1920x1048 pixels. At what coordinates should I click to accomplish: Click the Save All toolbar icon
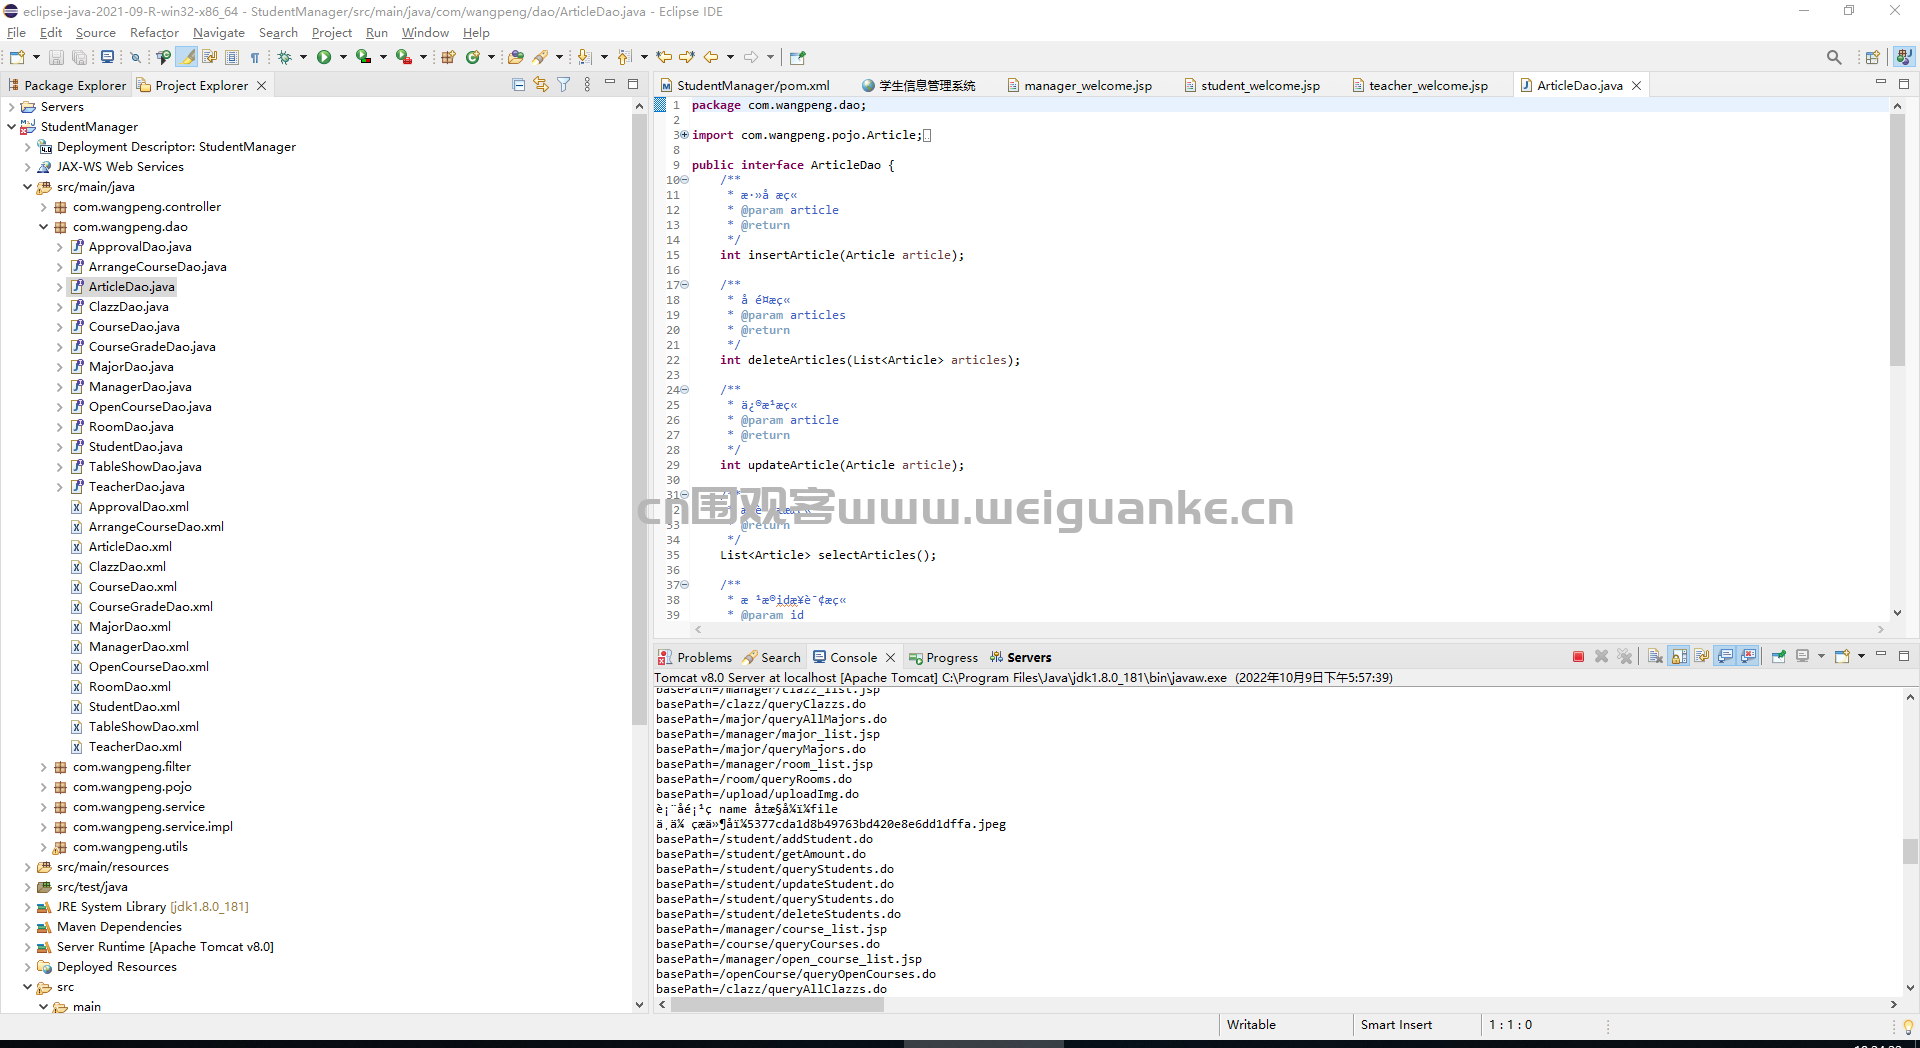click(x=80, y=57)
